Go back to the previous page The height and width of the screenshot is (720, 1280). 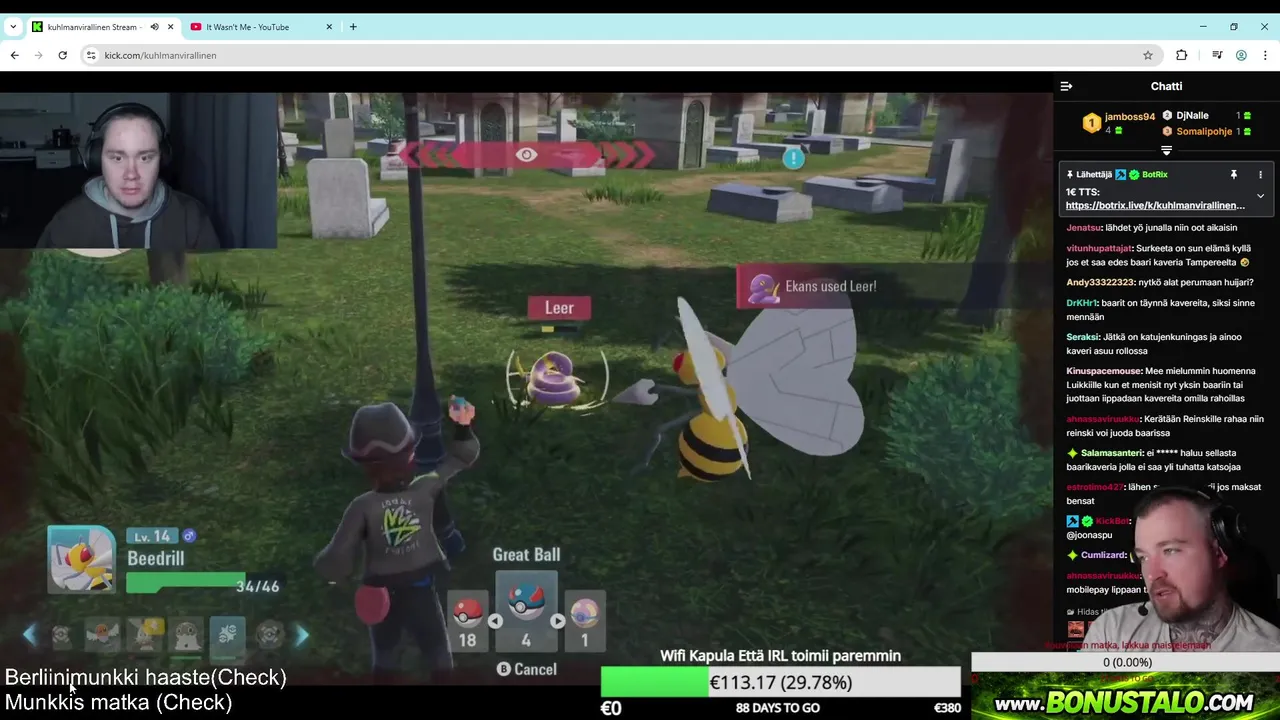click(14, 55)
